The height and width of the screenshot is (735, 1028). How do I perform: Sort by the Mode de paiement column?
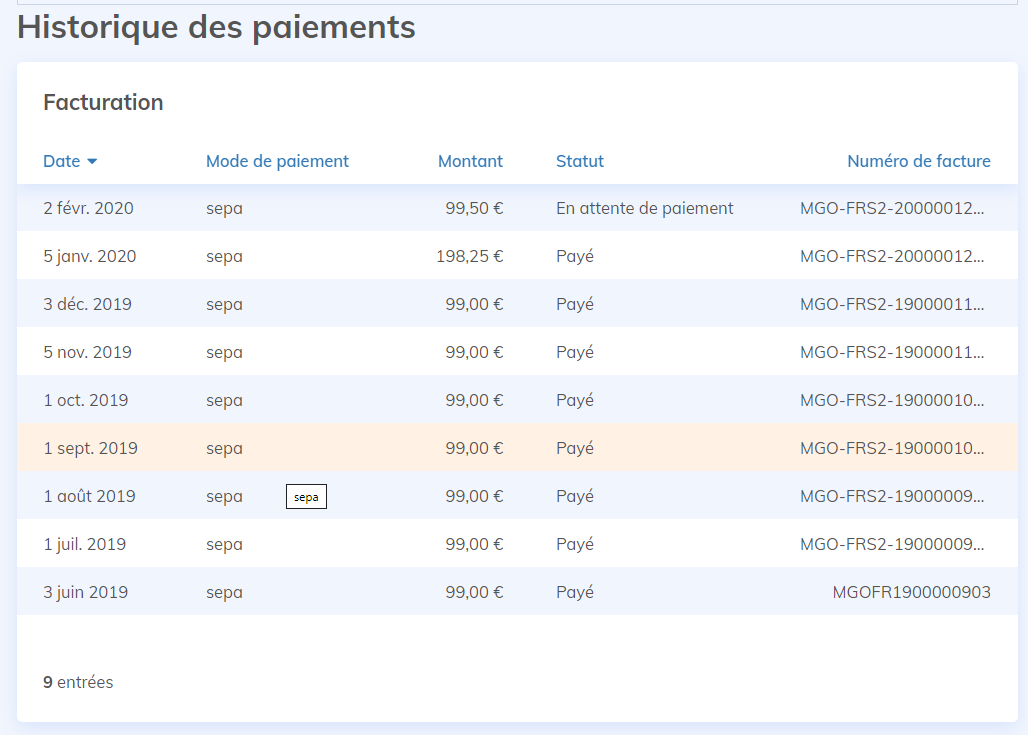pos(277,161)
